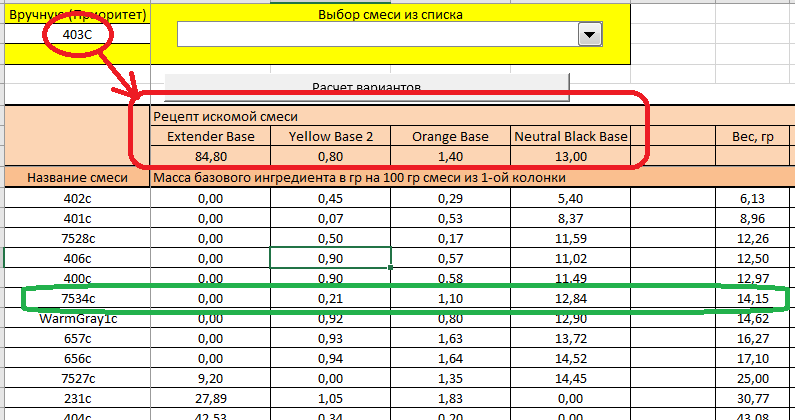This screenshot has width=795, height=420.
Task: Open the mixture selection dropdown arrow
Action: pyautogui.click(x=589, y=35)
